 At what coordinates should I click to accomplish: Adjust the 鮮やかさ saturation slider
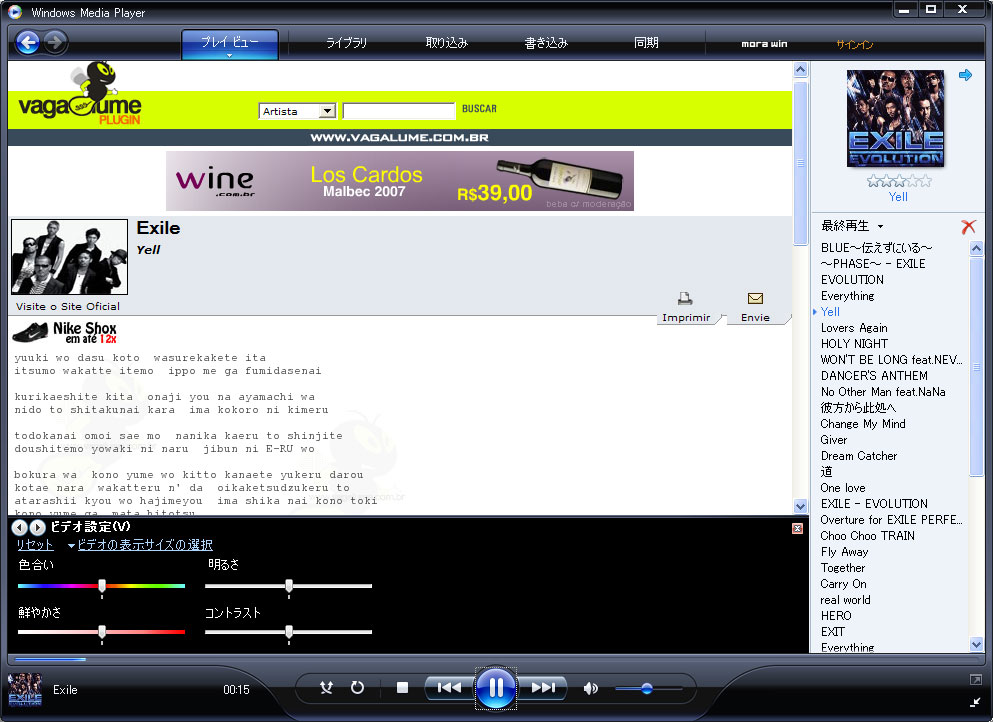tap(101, 632)
